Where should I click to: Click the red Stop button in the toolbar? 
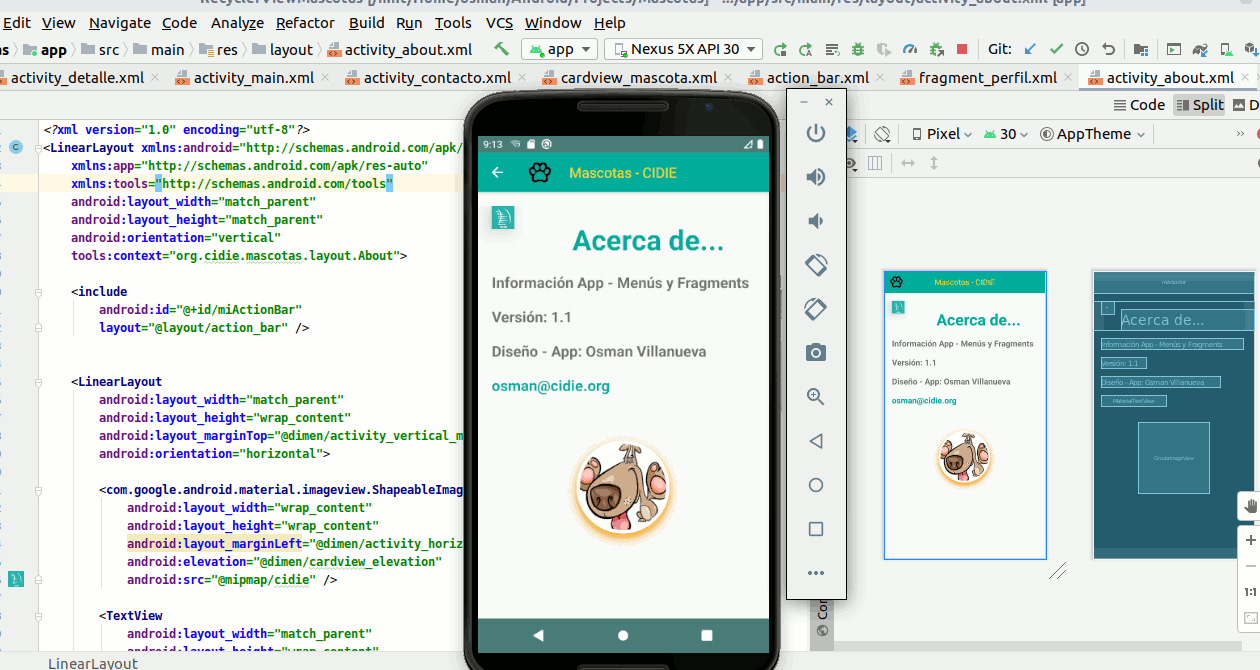tap(962, 49)
